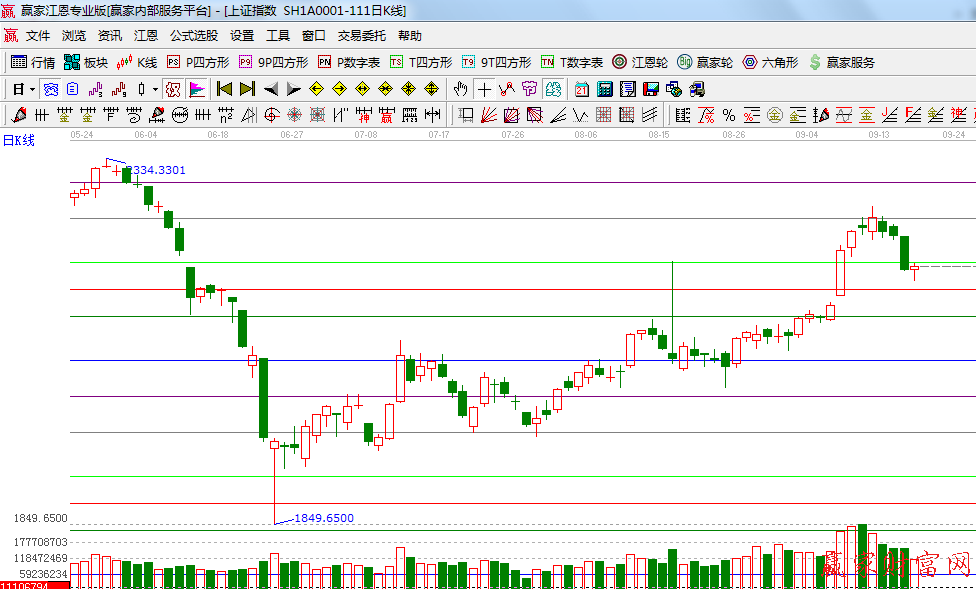Expand the candlestick style dropdown arrow
This screenshot has height=589, width=976.
pos(155,89)
